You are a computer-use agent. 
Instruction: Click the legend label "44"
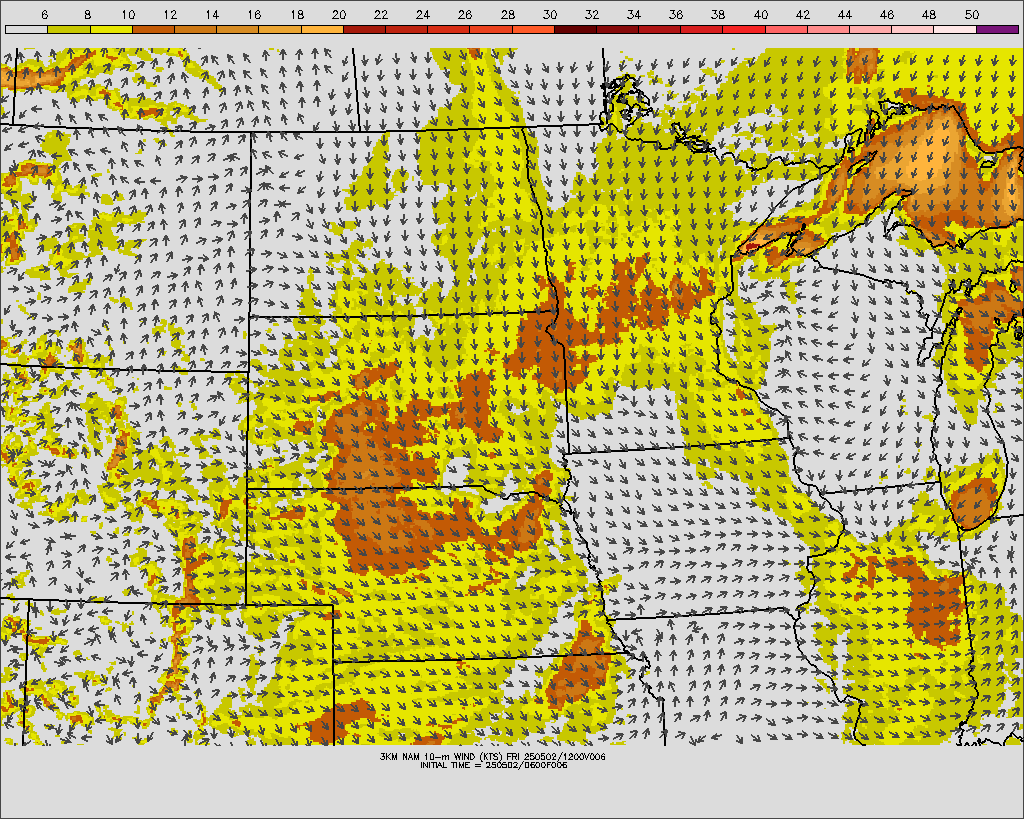tap(845, 14)
